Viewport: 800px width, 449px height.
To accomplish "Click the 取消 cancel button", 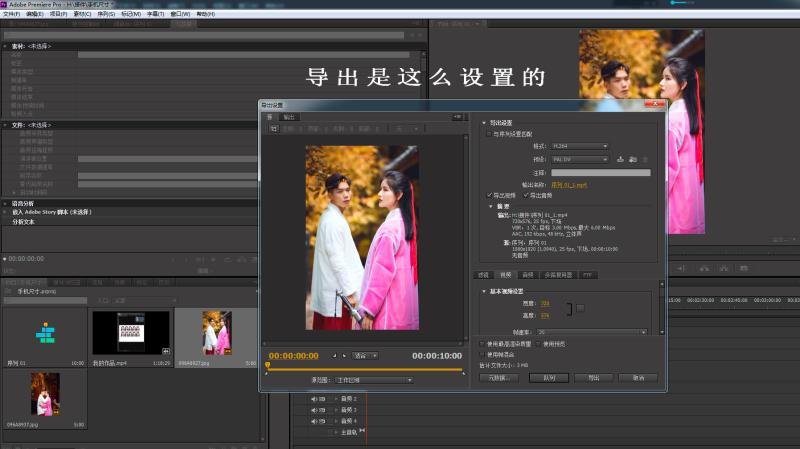I will click(x=638, y=378).
